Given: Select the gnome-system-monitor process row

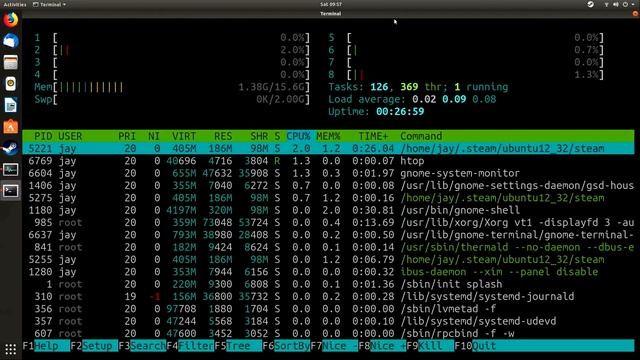Looking at the screenshot, I should pyautogui.click(x=328, y=173).
